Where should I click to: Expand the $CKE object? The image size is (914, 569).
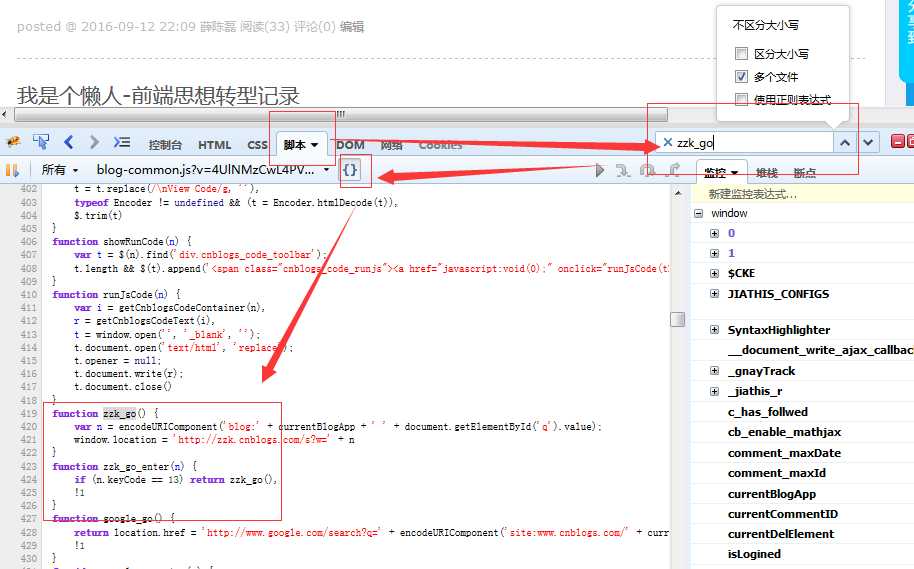pos(714,273)
